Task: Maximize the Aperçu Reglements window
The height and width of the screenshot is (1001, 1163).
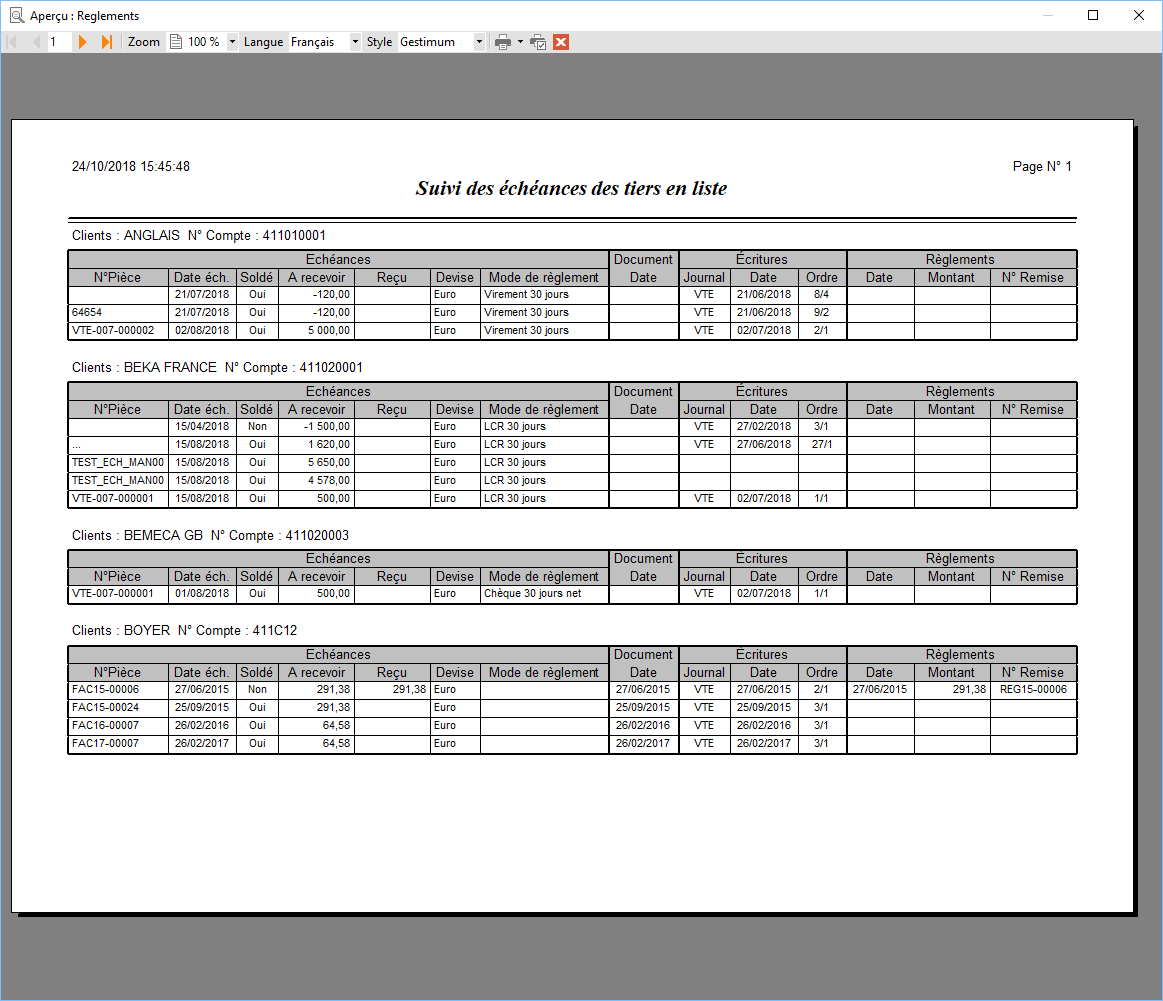Action: [1093, 16]
